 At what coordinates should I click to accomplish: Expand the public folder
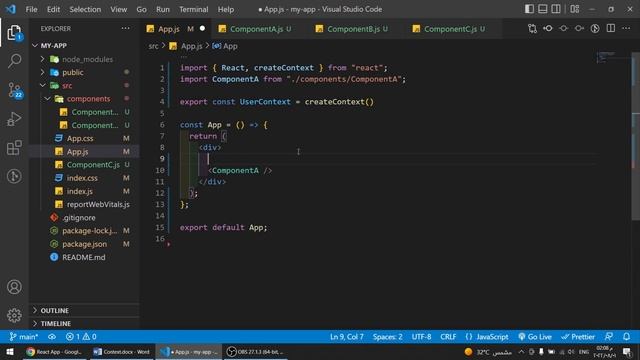tap(84, 72)
